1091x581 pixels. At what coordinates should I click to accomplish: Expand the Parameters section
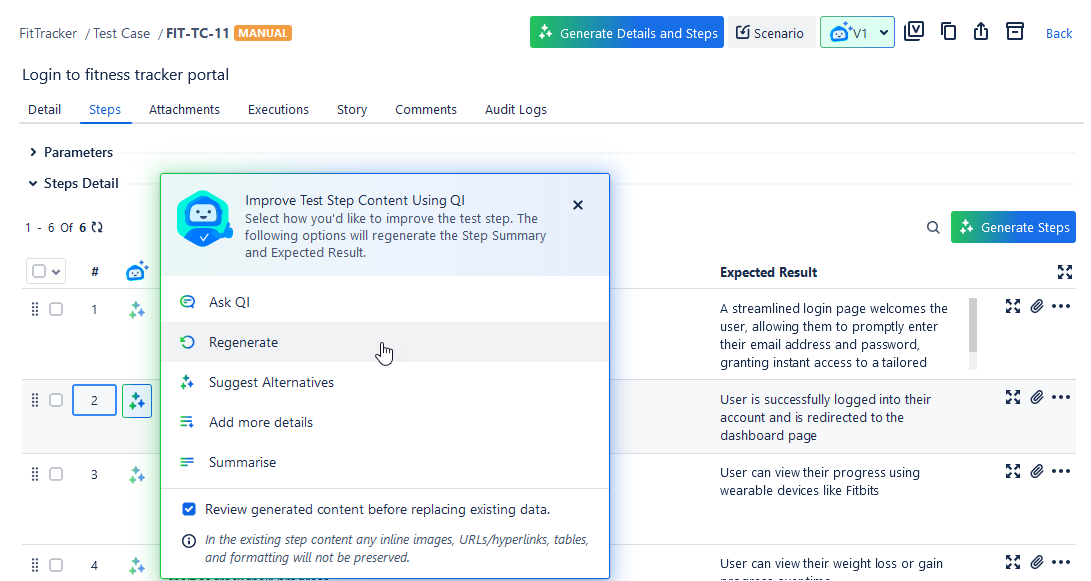(33, 153)
